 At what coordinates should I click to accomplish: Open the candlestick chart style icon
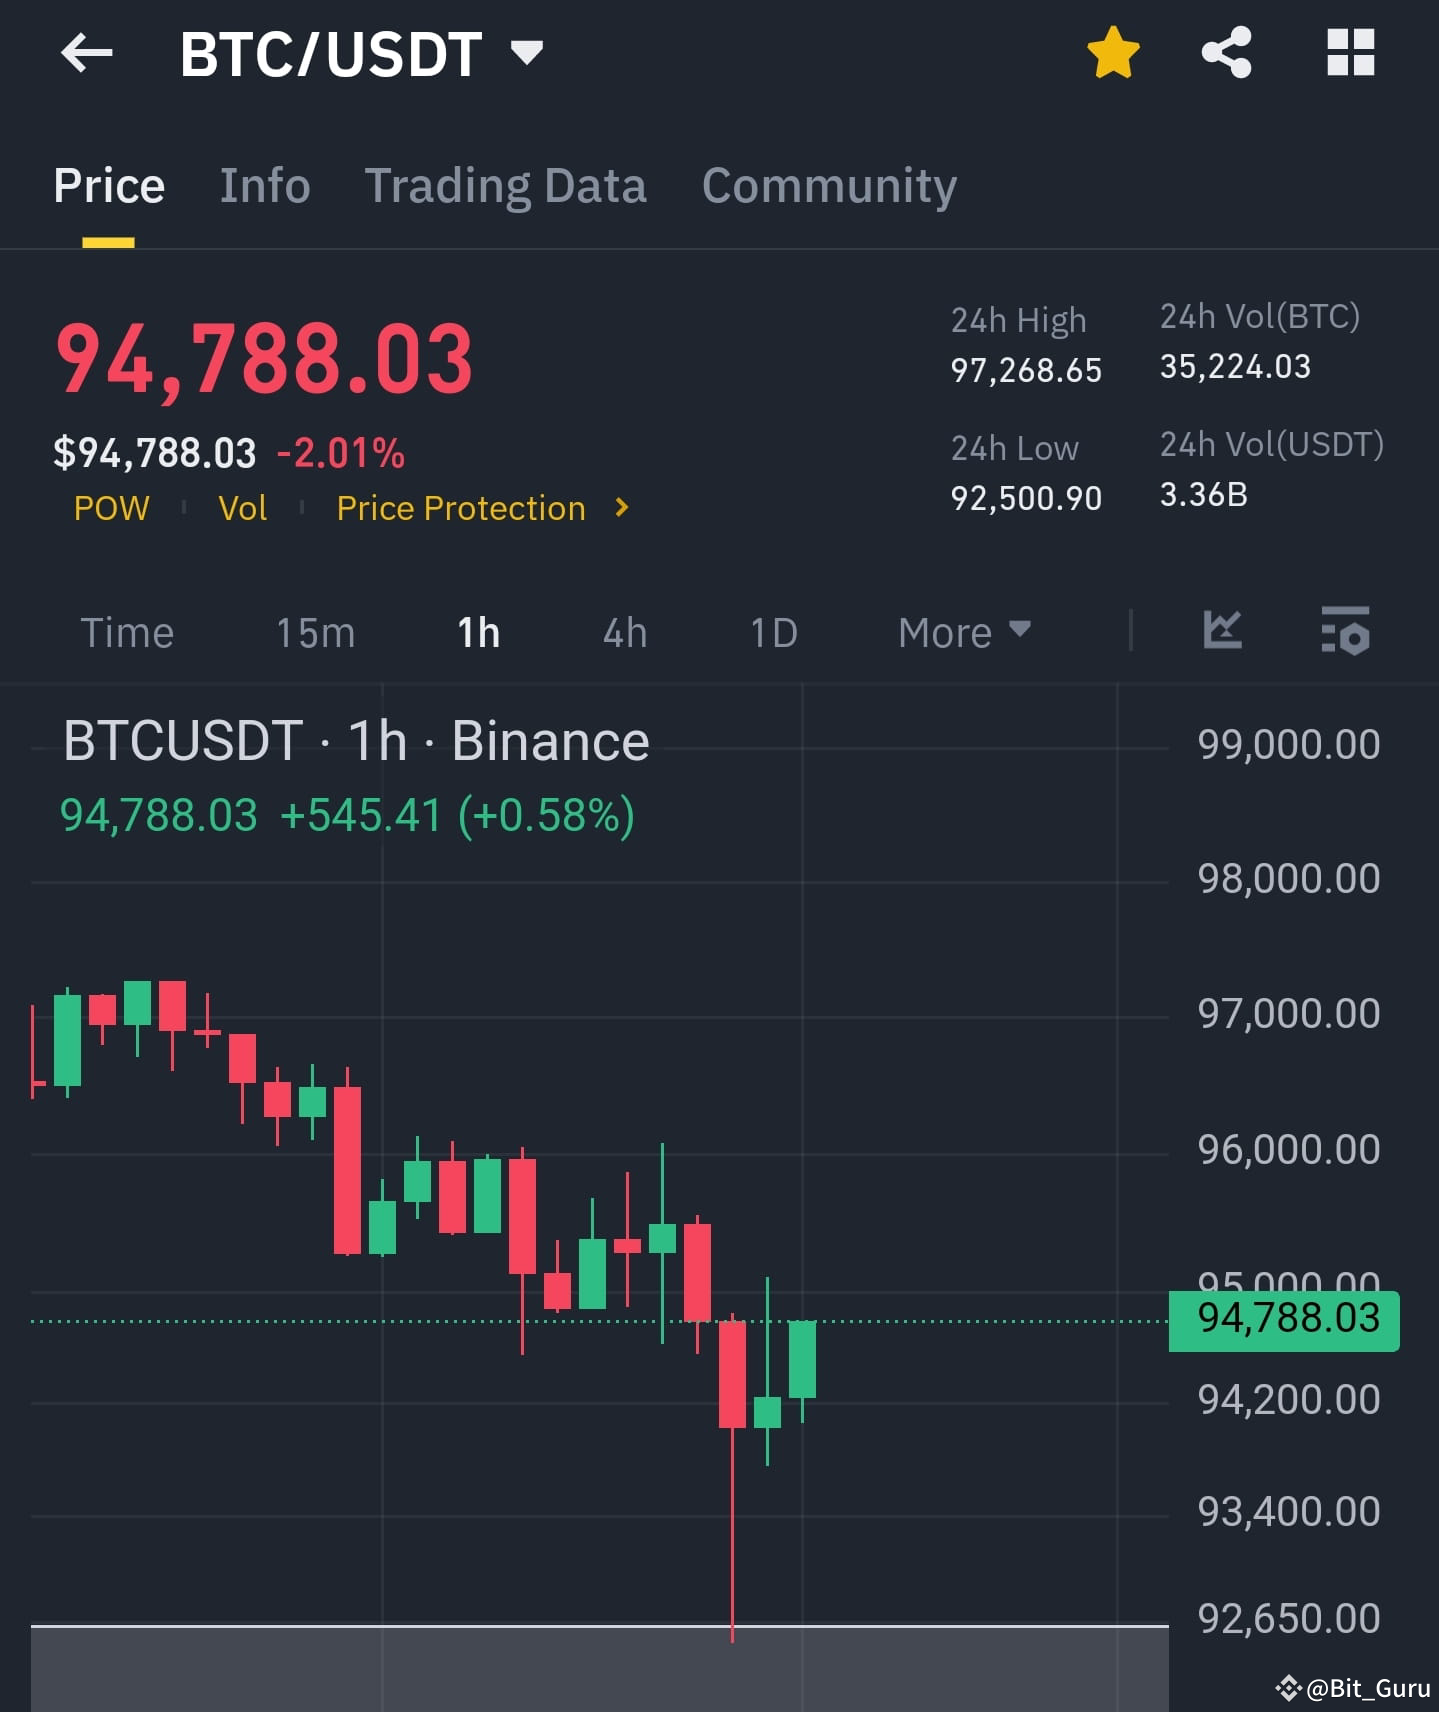pyautogui.click(x=1222, y=631)
